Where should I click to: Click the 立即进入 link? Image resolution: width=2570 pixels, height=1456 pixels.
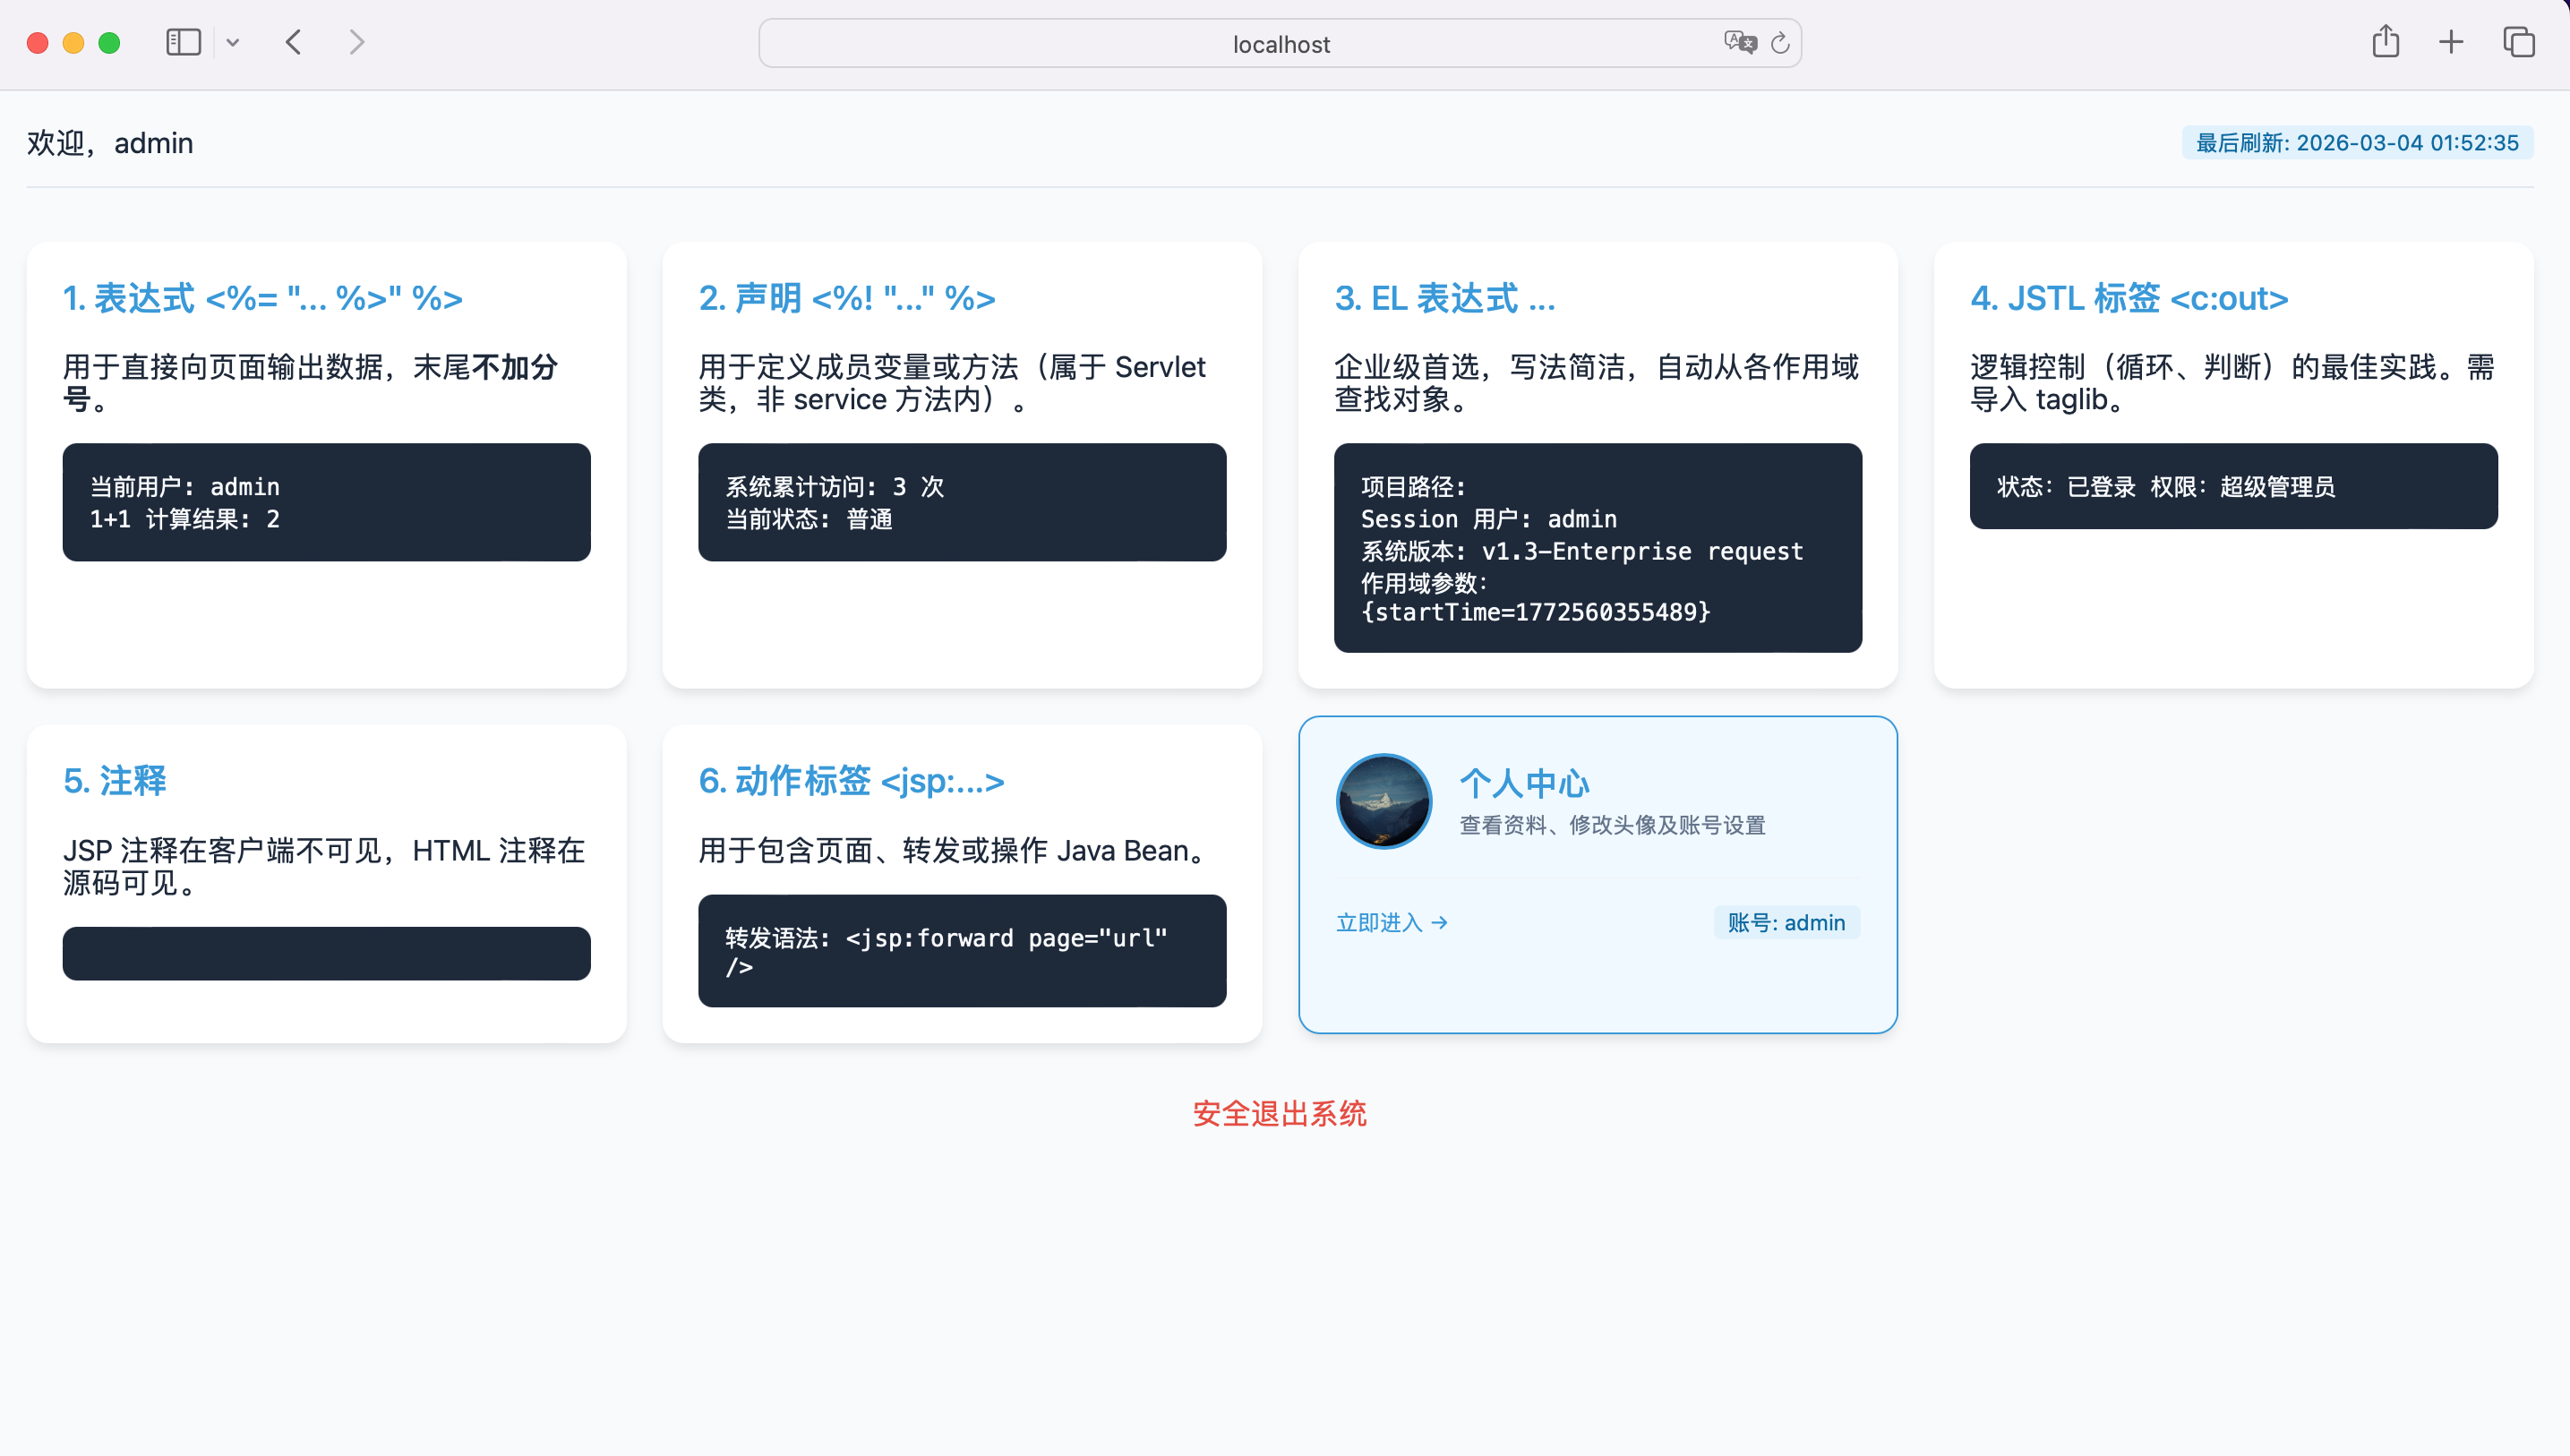[1391, 922]
